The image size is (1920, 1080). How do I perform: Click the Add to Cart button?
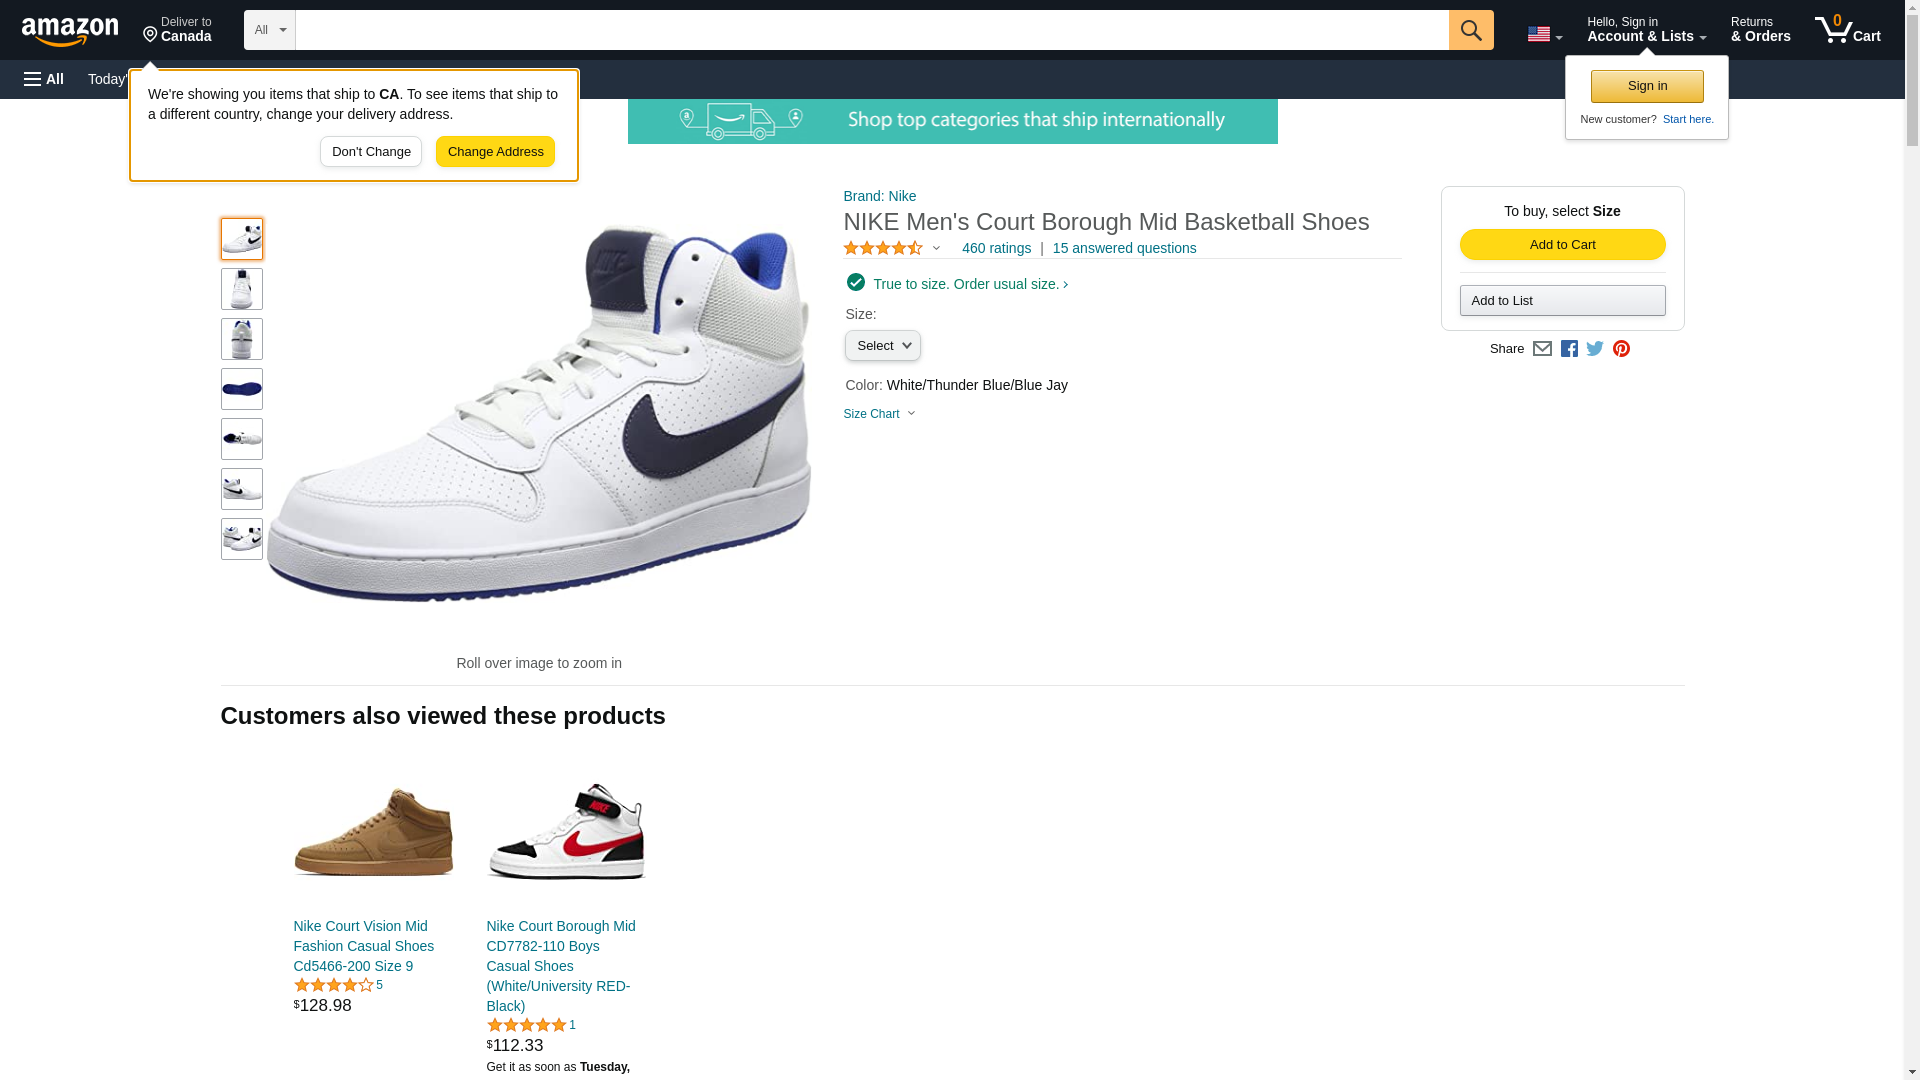[x=1562, y=245]
